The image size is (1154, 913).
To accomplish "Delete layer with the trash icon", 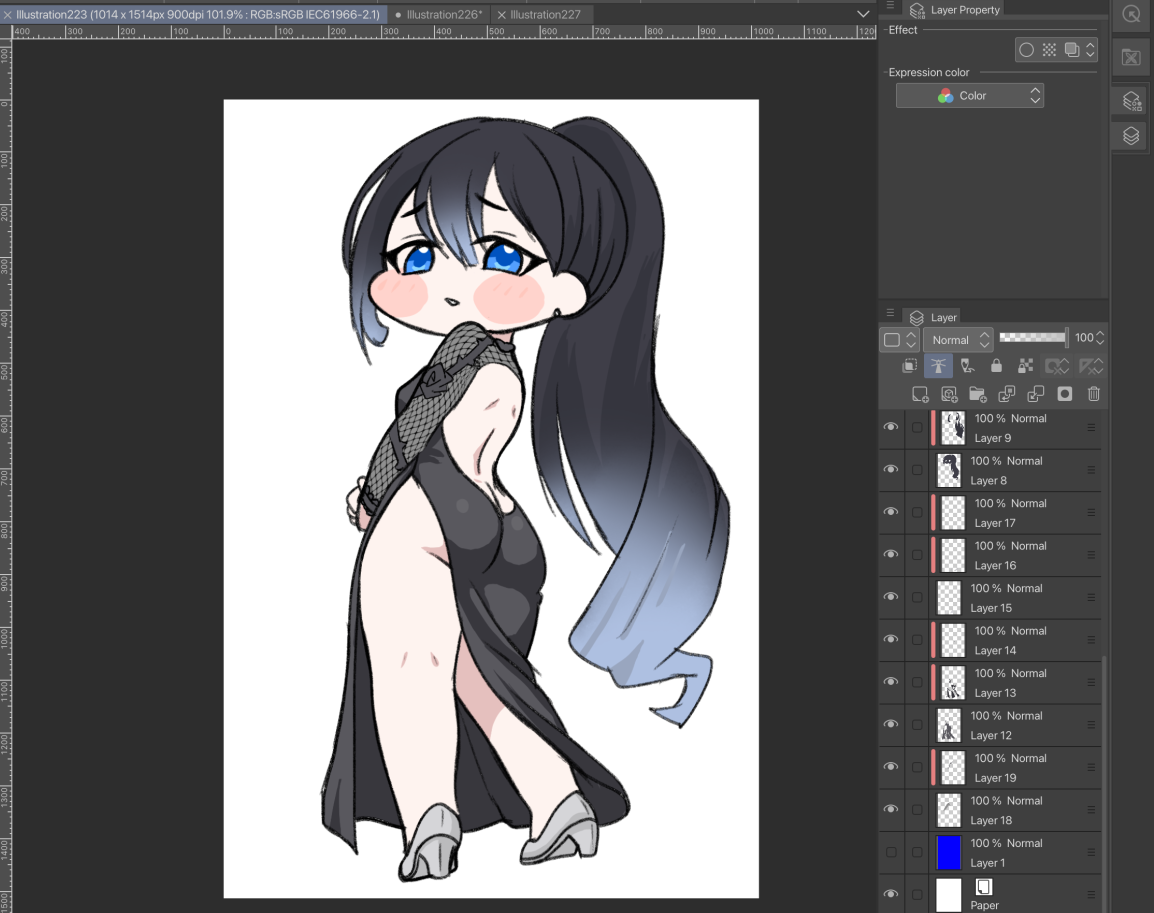I will 1094,394.
